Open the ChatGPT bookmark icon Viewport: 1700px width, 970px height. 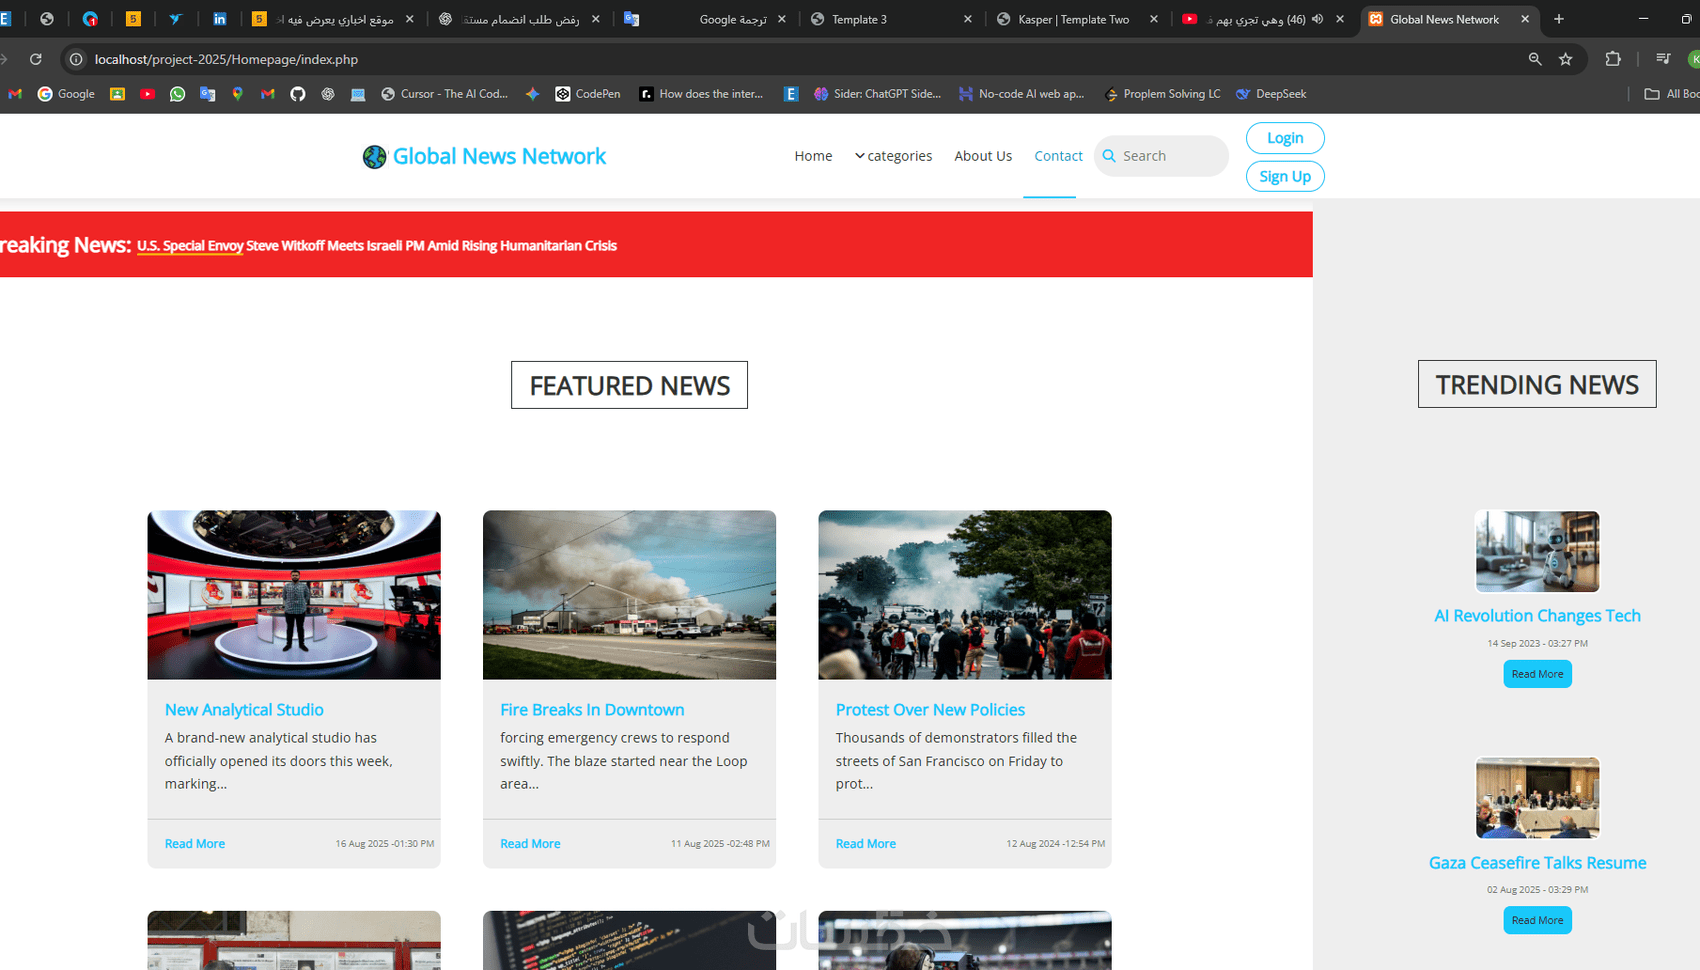328,94
